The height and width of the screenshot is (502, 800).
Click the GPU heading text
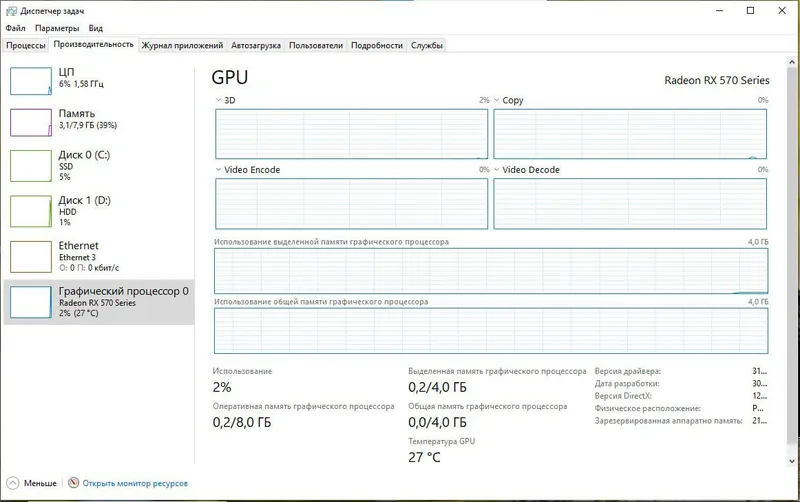230,78
